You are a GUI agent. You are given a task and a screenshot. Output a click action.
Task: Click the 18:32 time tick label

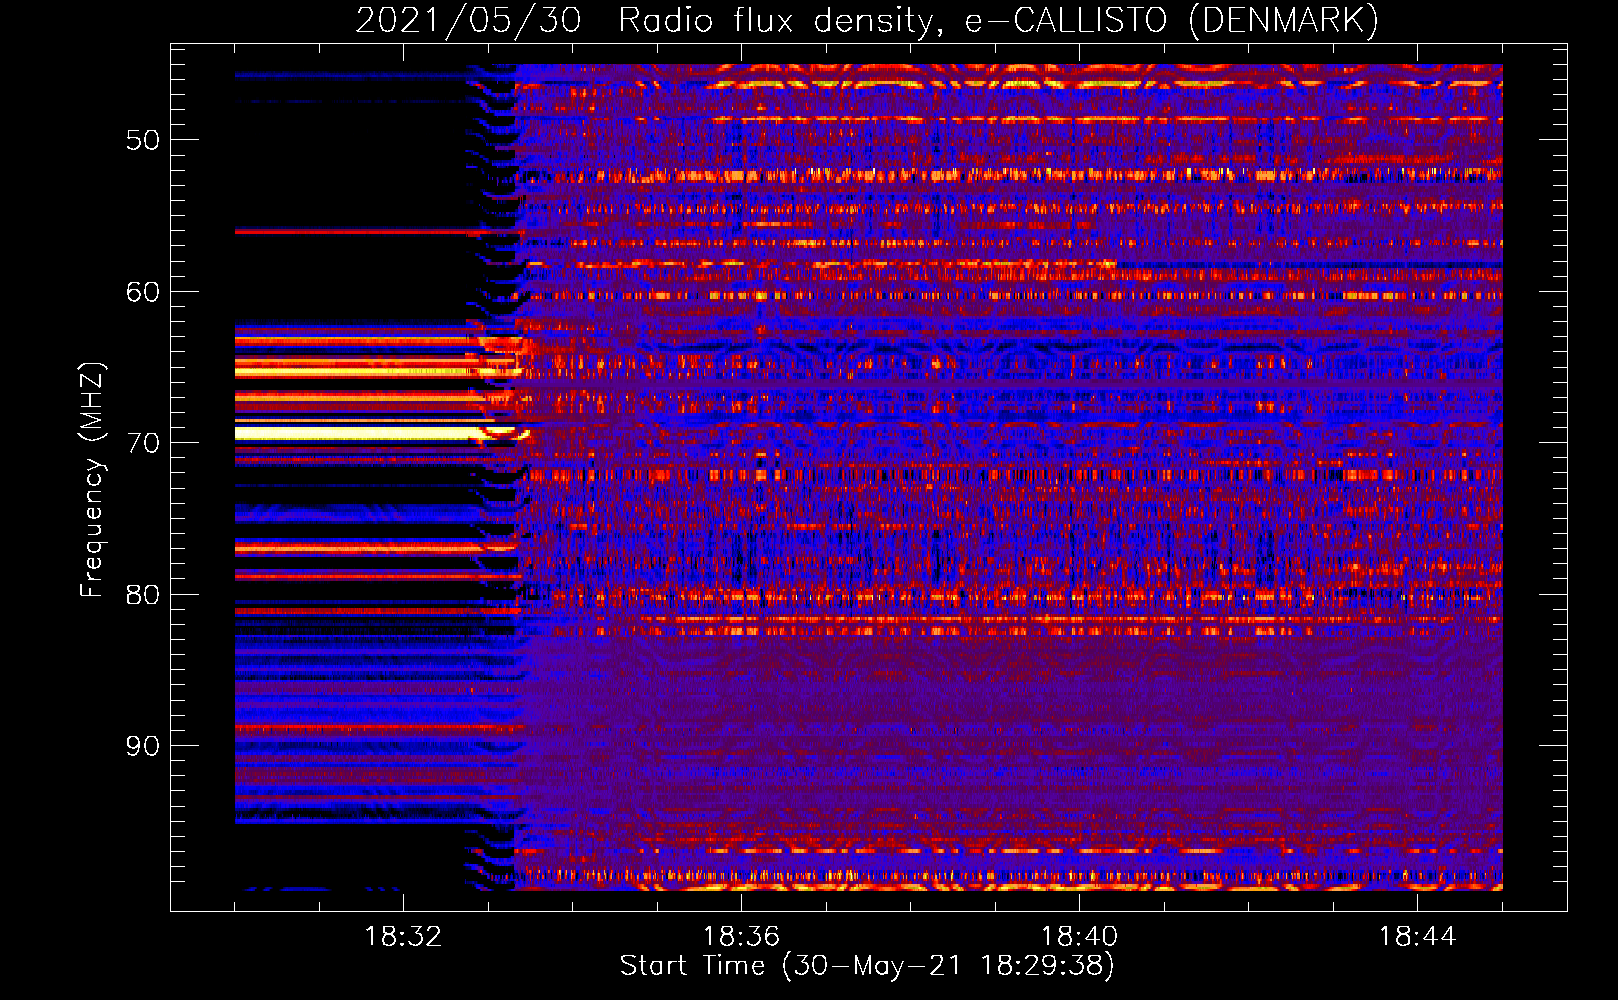[x=403, y=937]
